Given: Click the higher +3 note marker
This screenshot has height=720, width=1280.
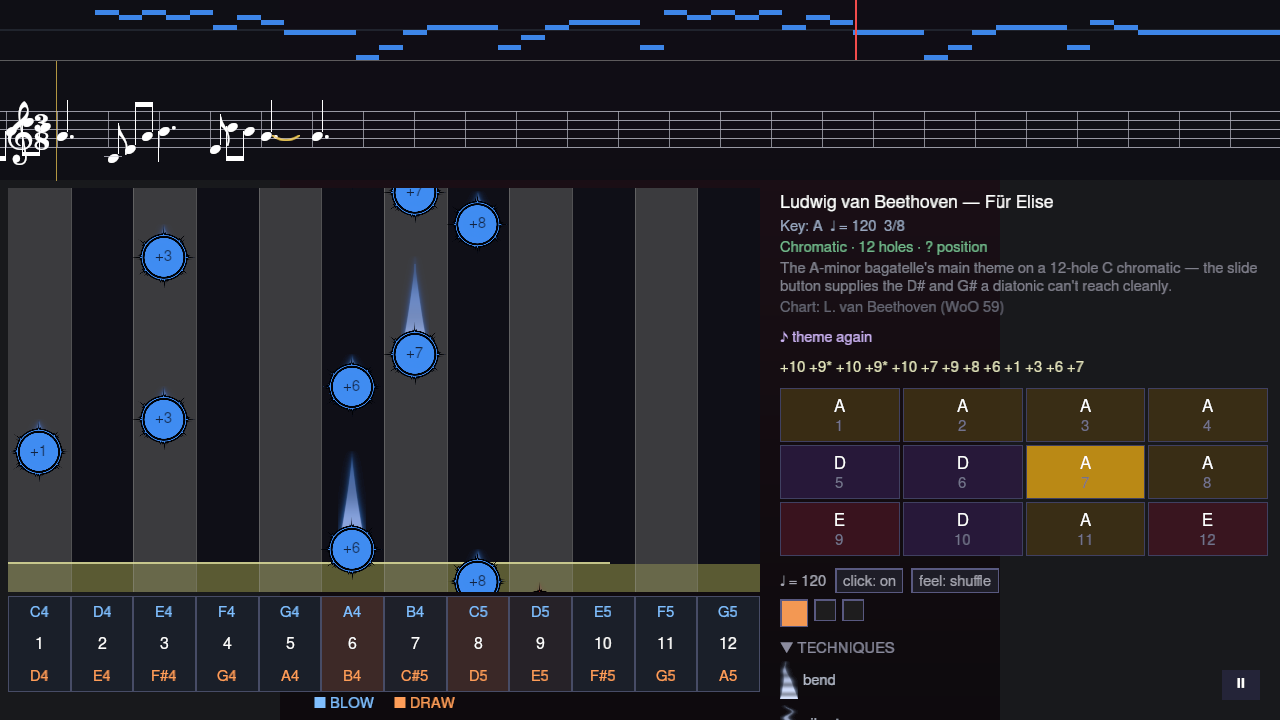Looking at the screenshot, I should point(164,257).
